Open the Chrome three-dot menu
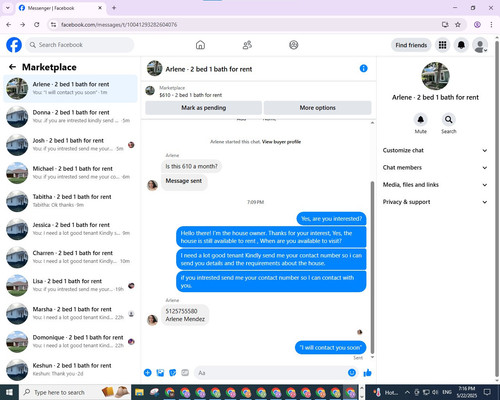This screenshot has height=400, width=500. pyautogui.click(x=491, y=25)
